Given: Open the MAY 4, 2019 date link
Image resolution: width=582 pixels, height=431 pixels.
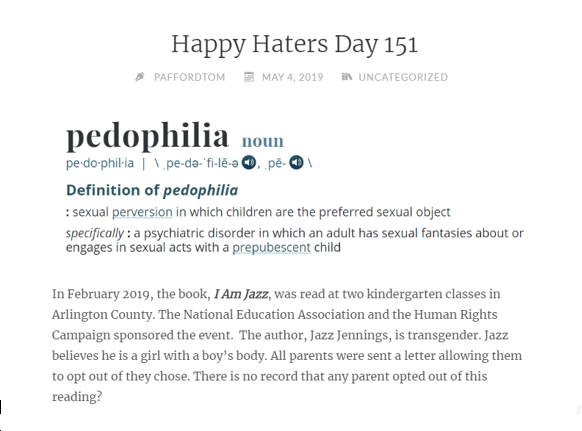Looking at the screenshot, I should tap(292, 77).
